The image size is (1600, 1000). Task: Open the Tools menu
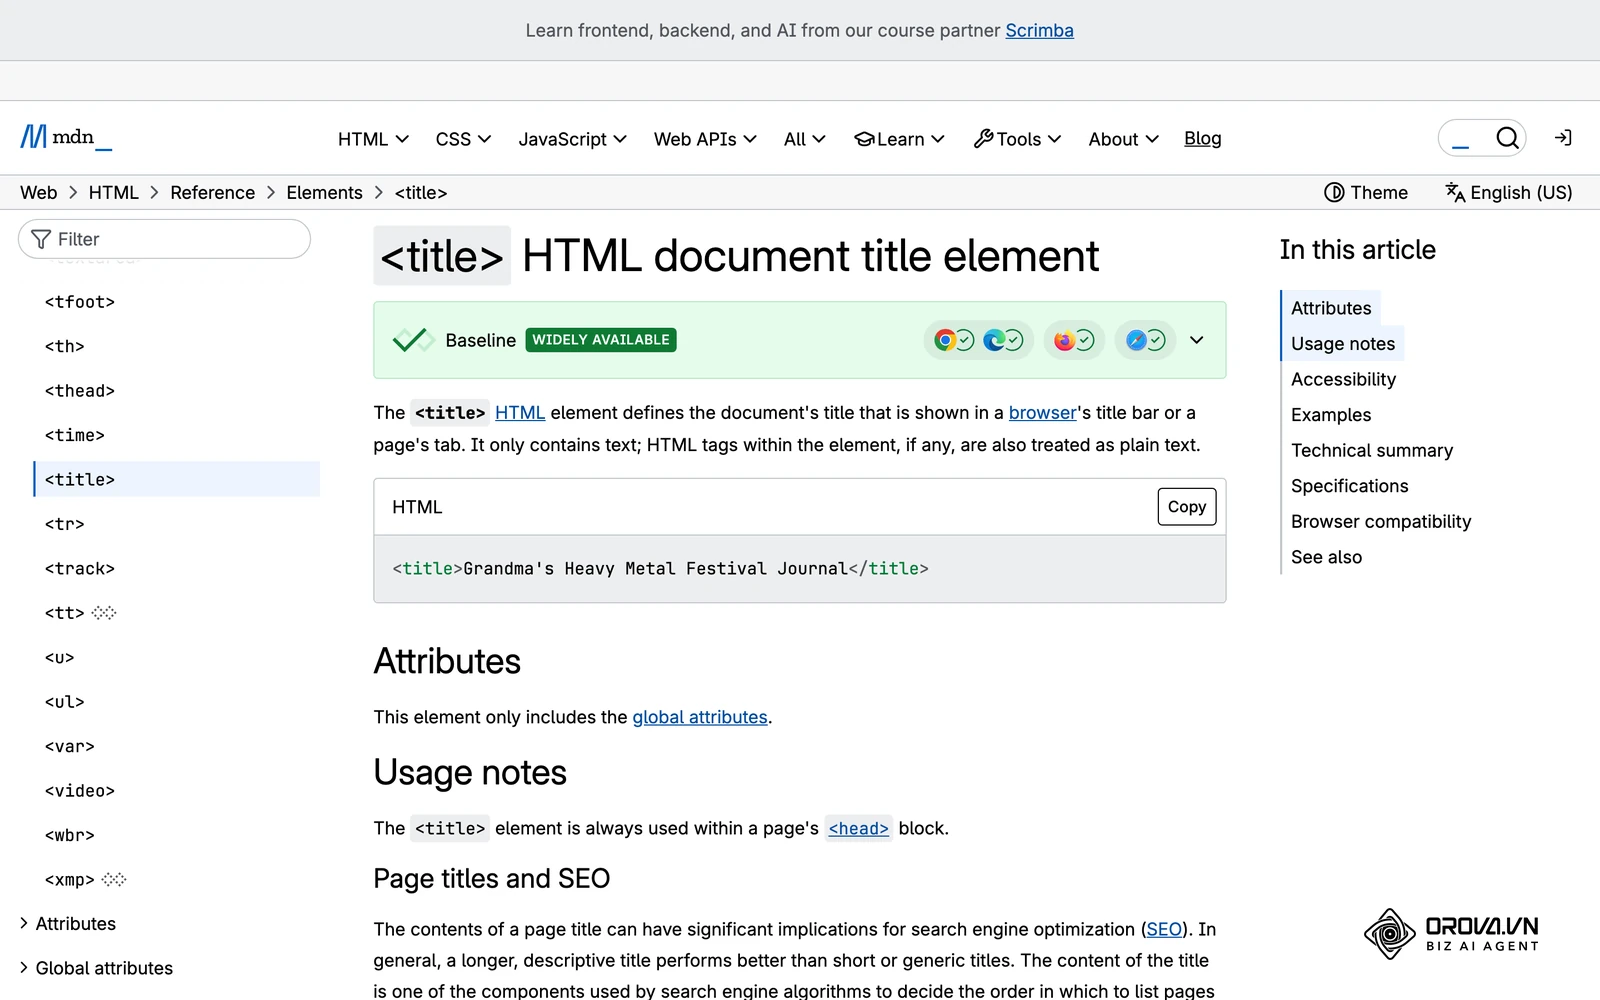pyautogui.click(x=1017, y=139)
